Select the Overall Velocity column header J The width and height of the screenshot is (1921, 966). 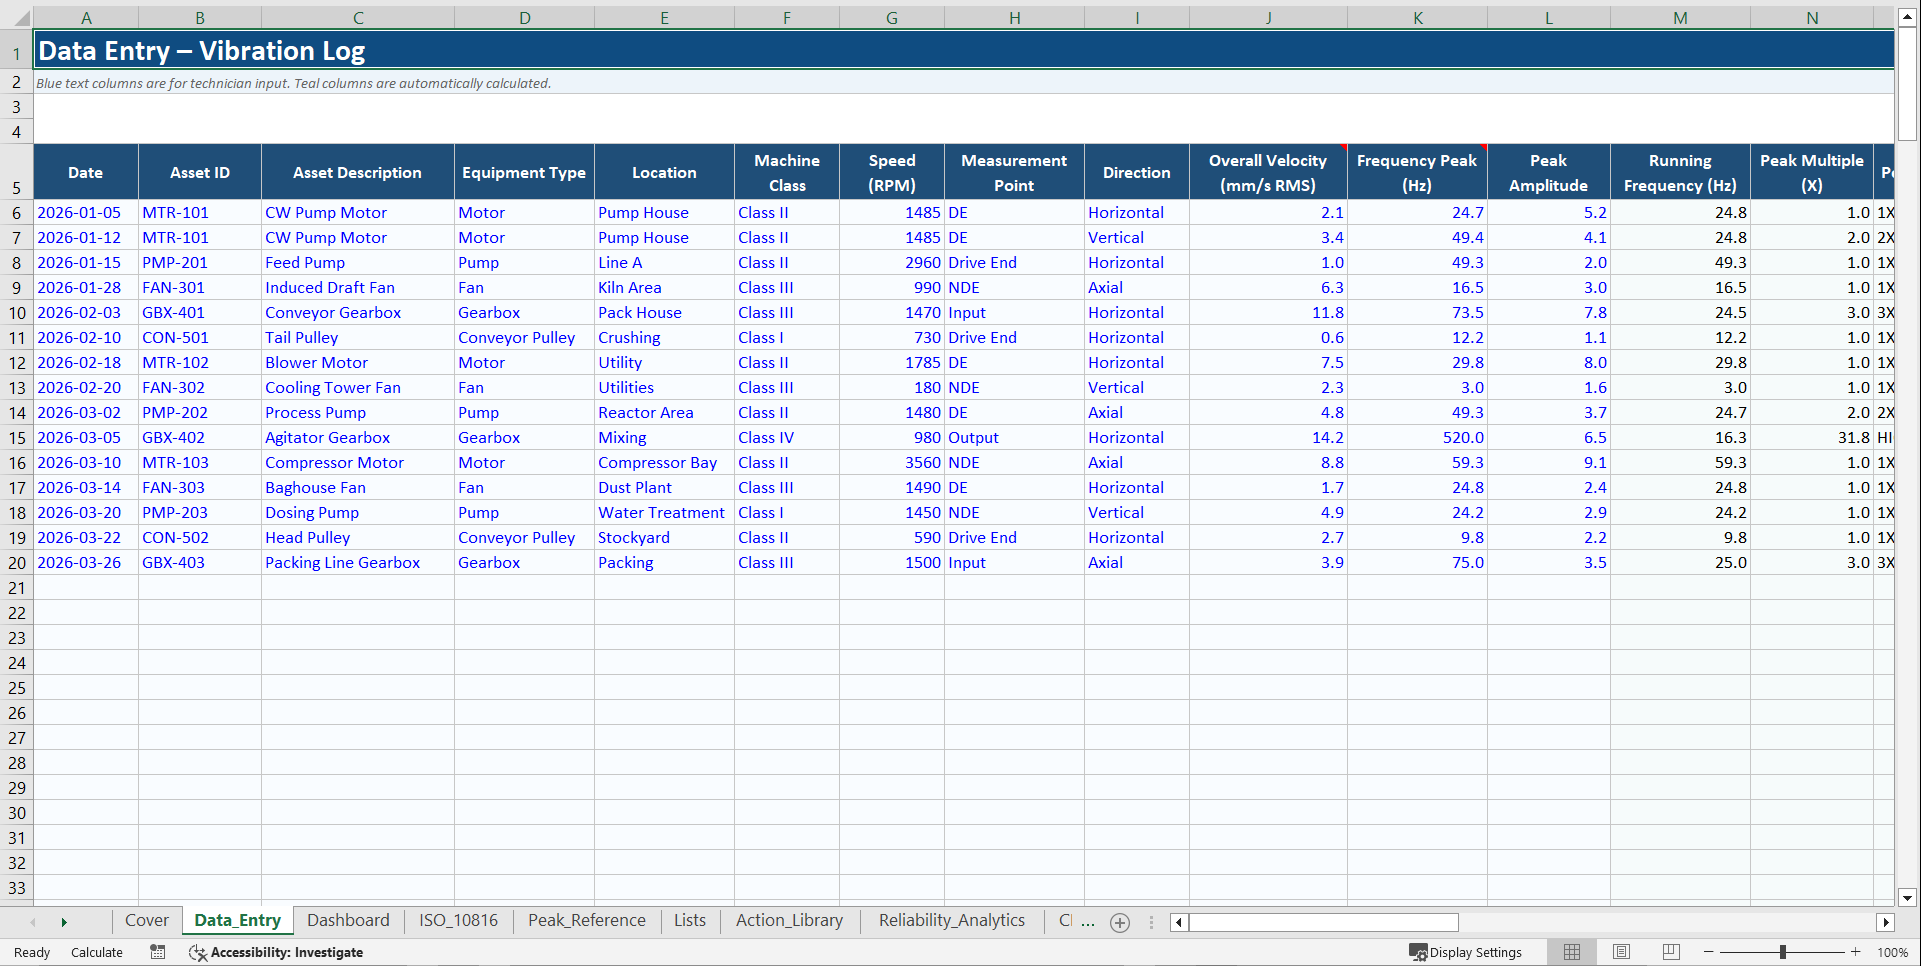(x=1268, y=17)
